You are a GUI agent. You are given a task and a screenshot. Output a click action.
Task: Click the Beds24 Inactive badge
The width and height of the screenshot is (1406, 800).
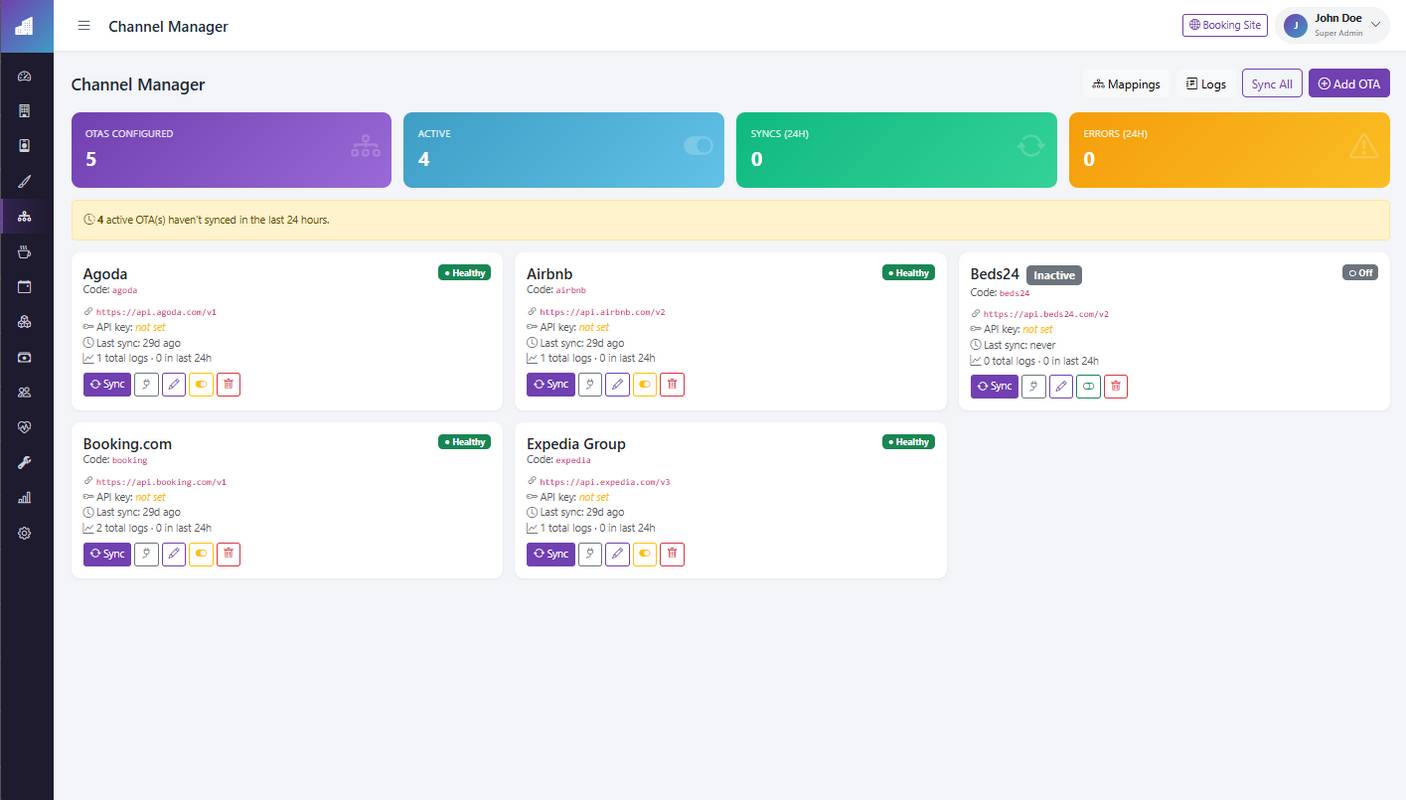[x=1054, y=275]
